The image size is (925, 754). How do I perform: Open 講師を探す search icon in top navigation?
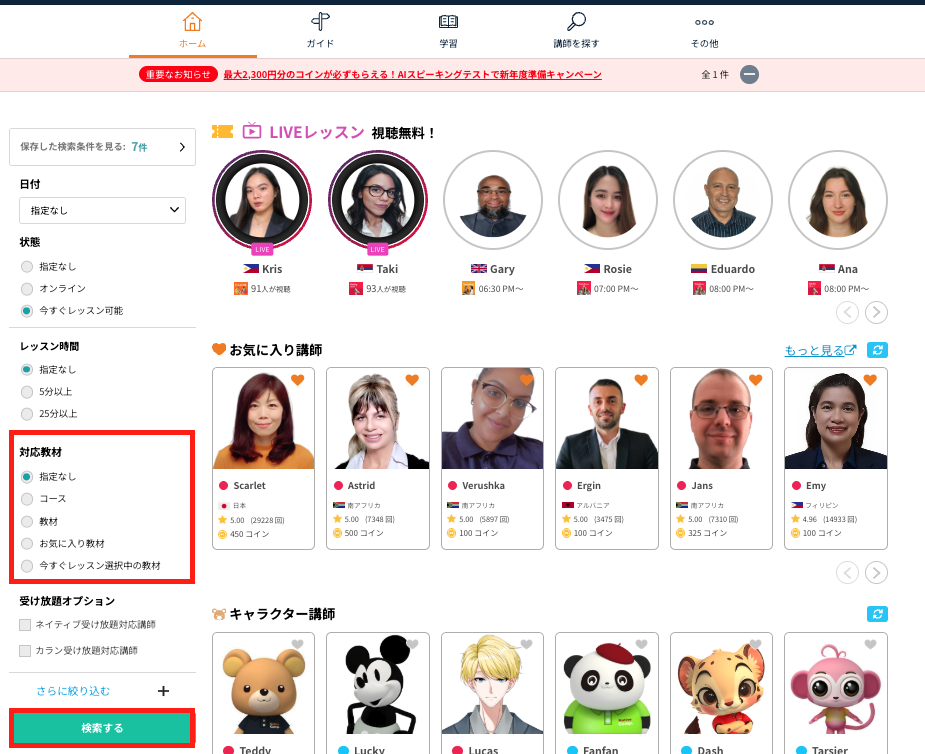point(576,22)
